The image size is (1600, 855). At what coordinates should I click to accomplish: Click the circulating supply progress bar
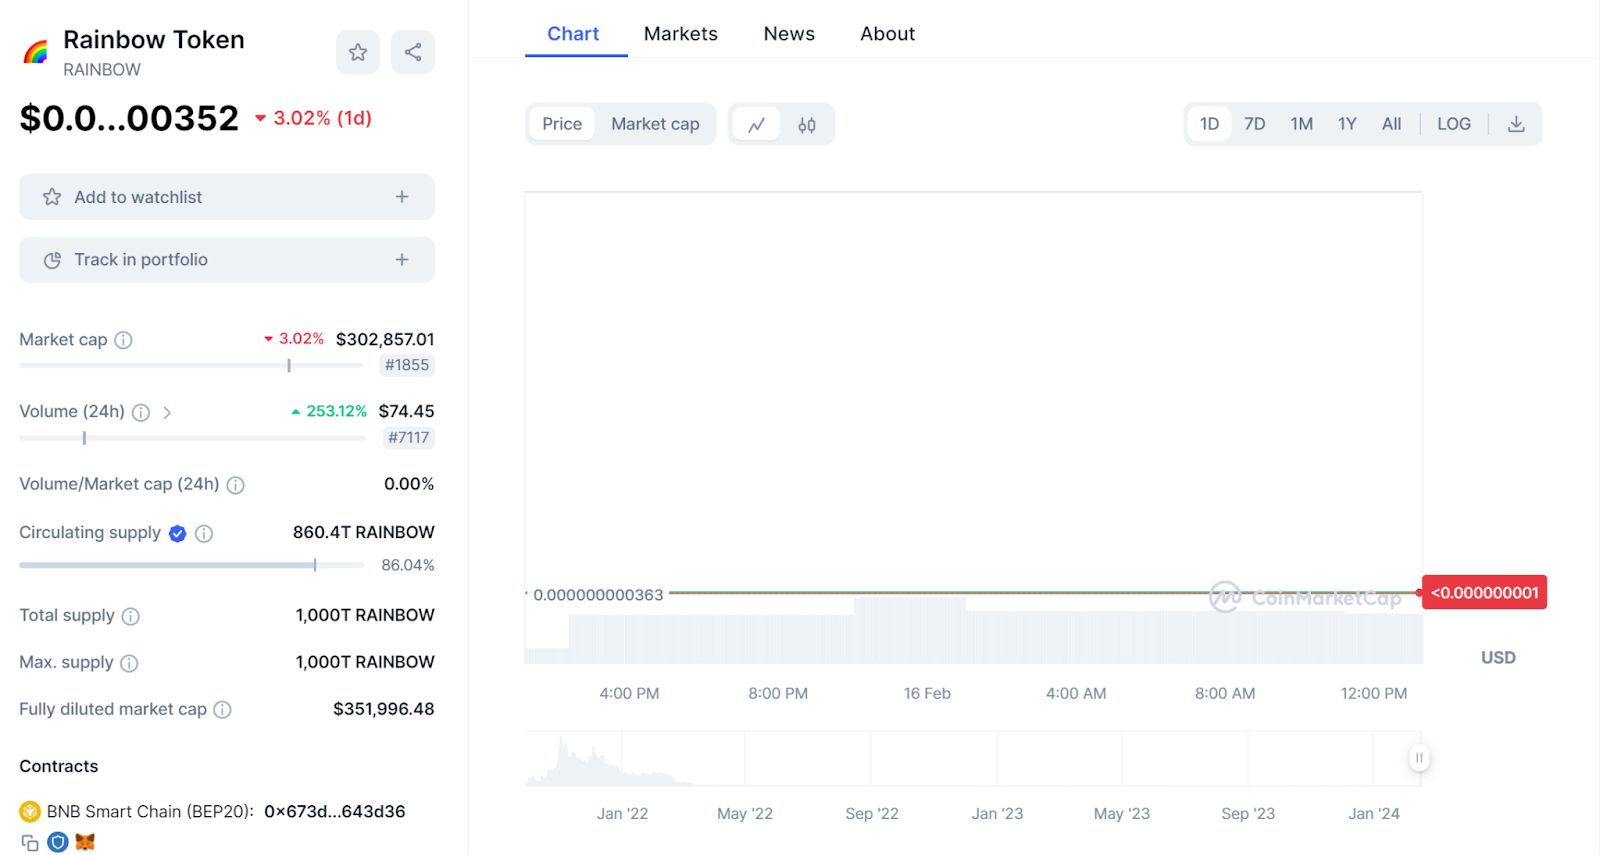191,565
